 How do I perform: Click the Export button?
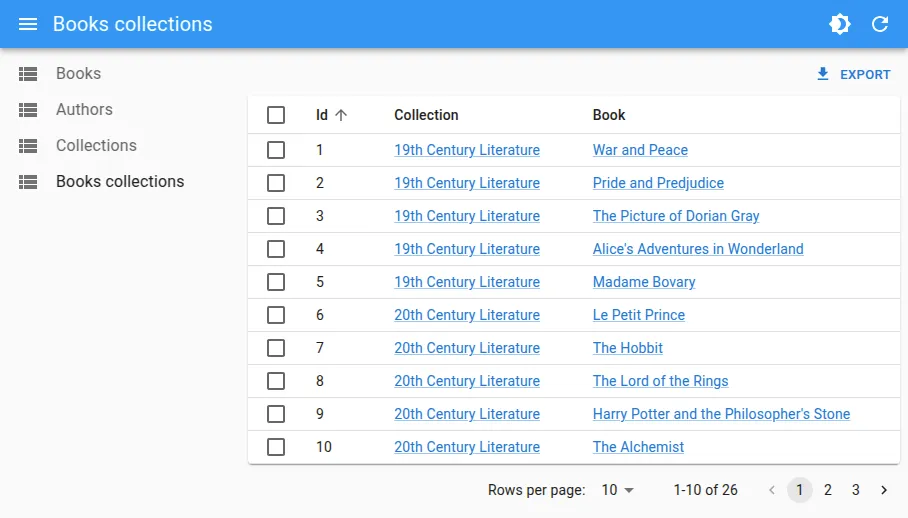(x=853, y=74)
